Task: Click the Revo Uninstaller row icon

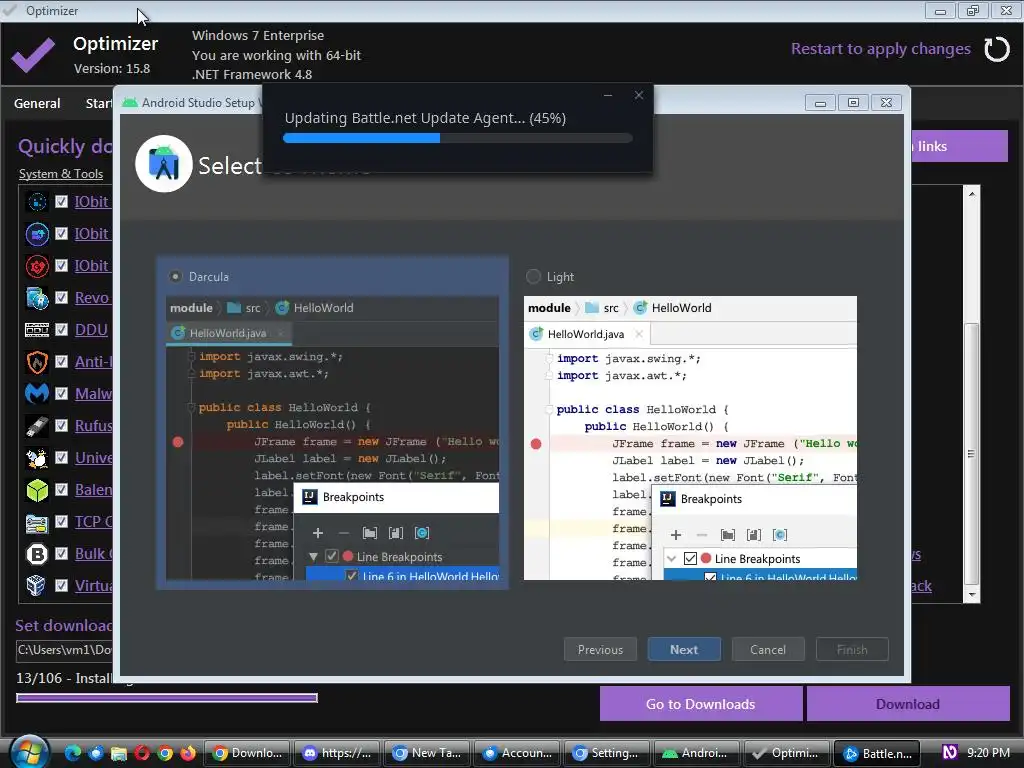Action: [37, 298]
